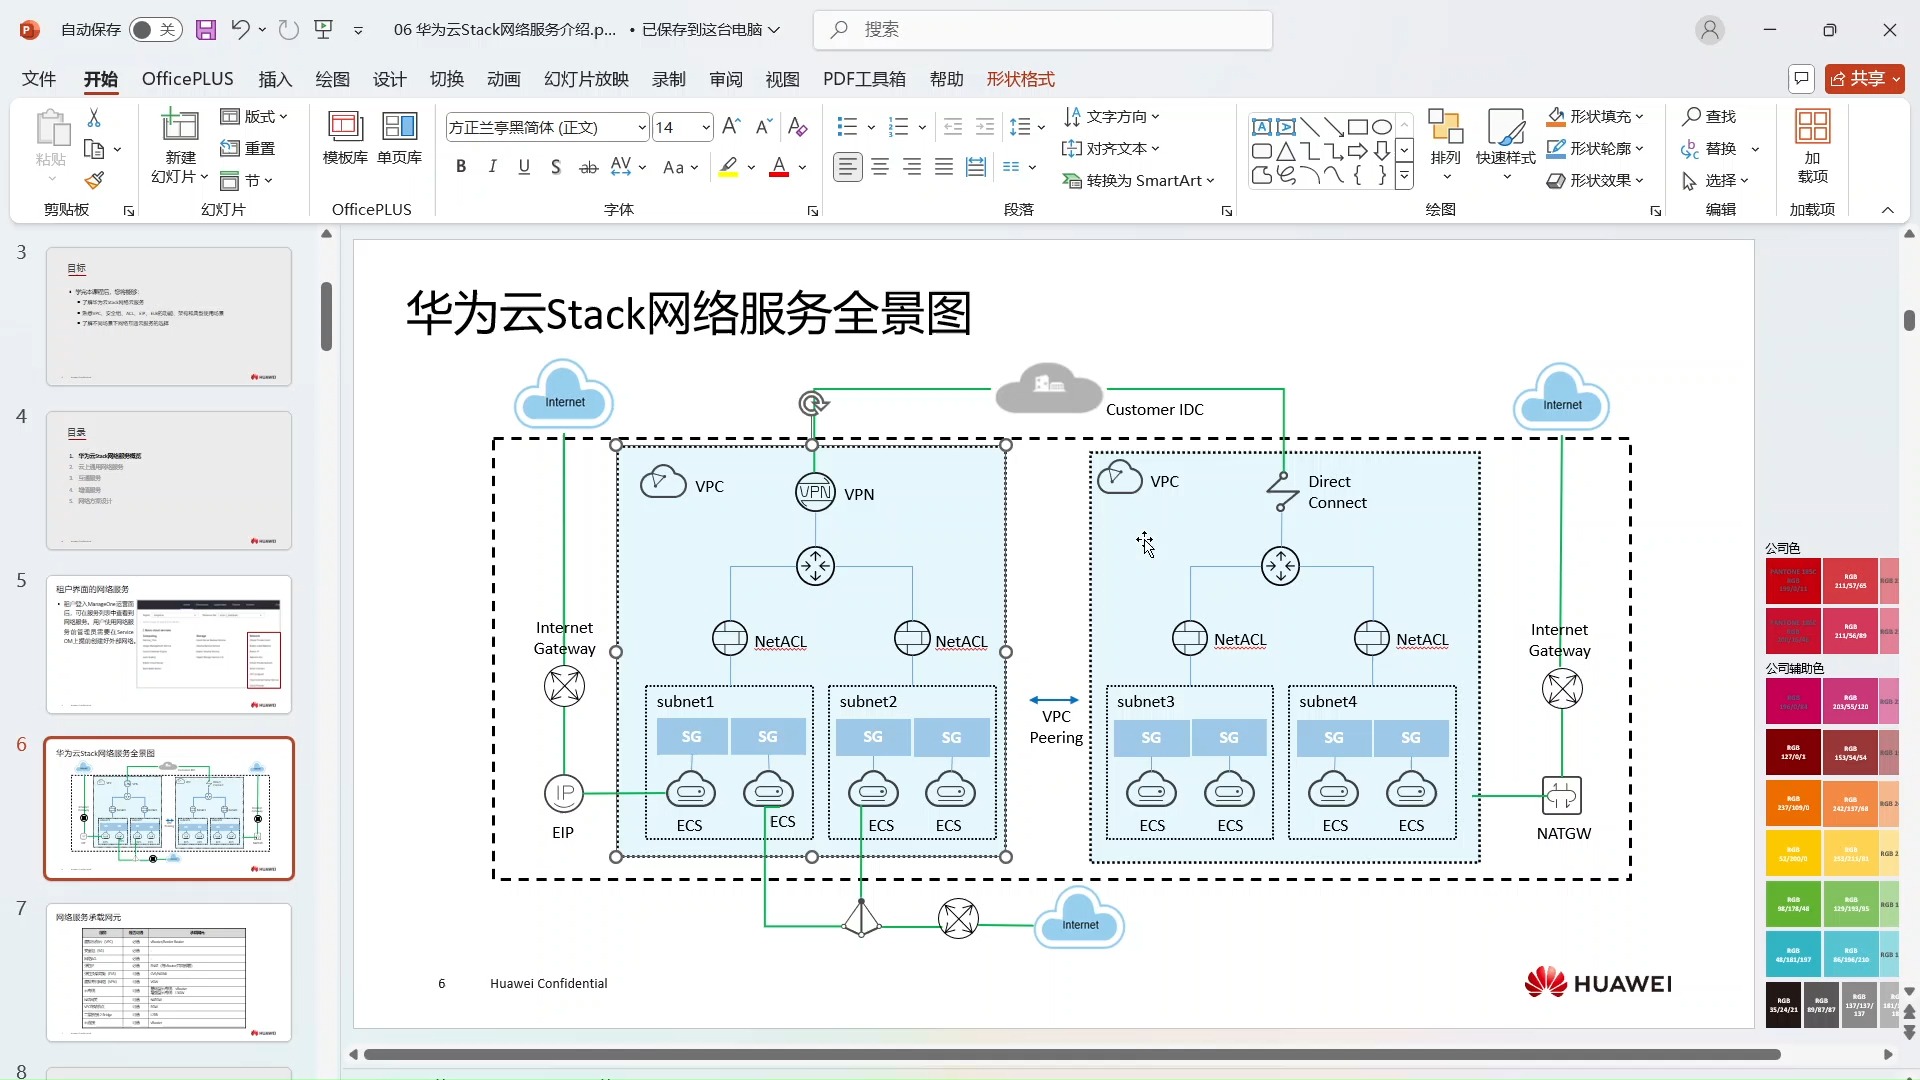Toggle strikethrough formatting

click(589, 167)
